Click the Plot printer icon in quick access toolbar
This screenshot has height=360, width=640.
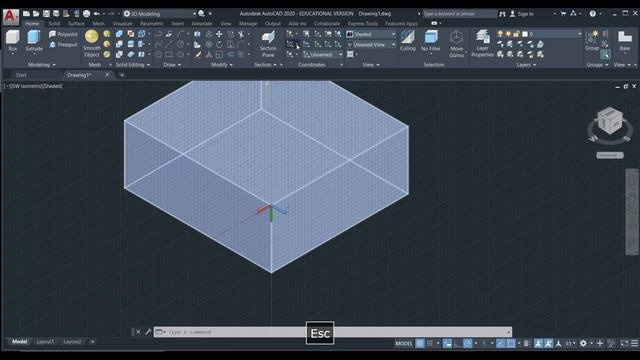[86, 14]
